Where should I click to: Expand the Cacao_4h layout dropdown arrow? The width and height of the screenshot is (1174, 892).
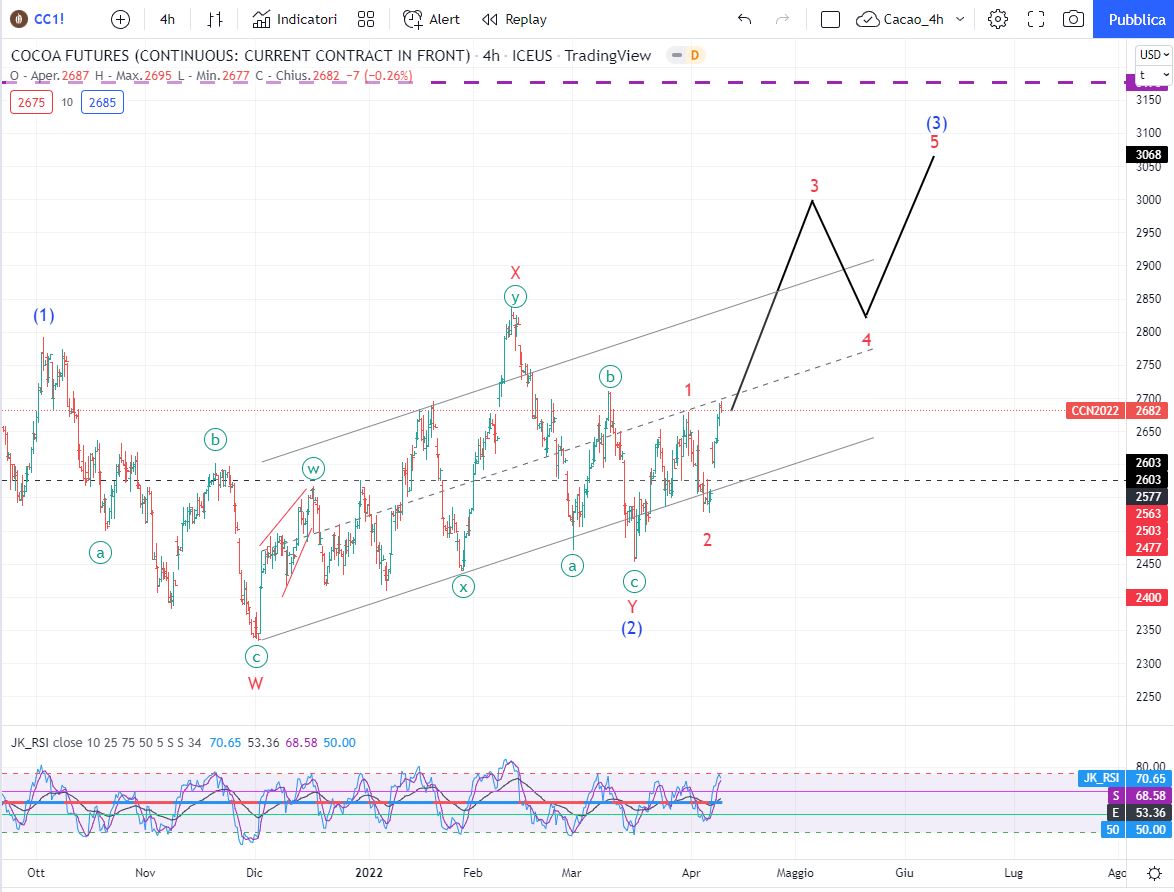(960, 19)
